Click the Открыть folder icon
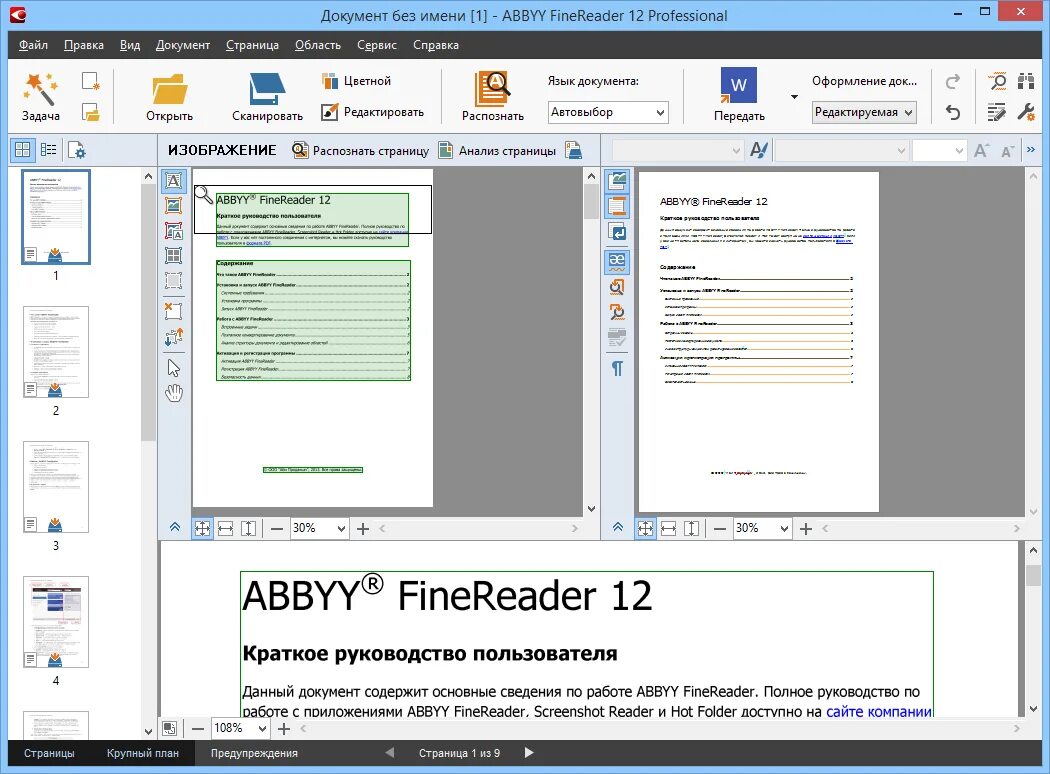The image size is (1050, 774). (169, 90)
